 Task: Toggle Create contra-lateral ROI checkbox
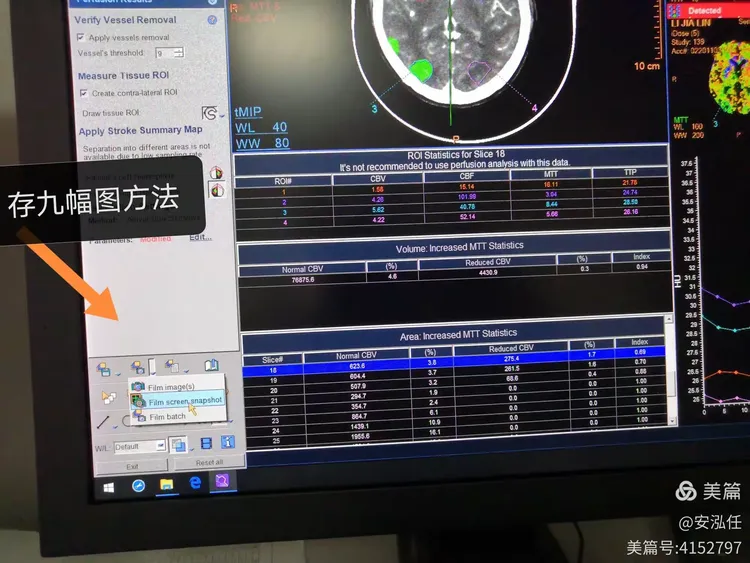tap(84, 93)
